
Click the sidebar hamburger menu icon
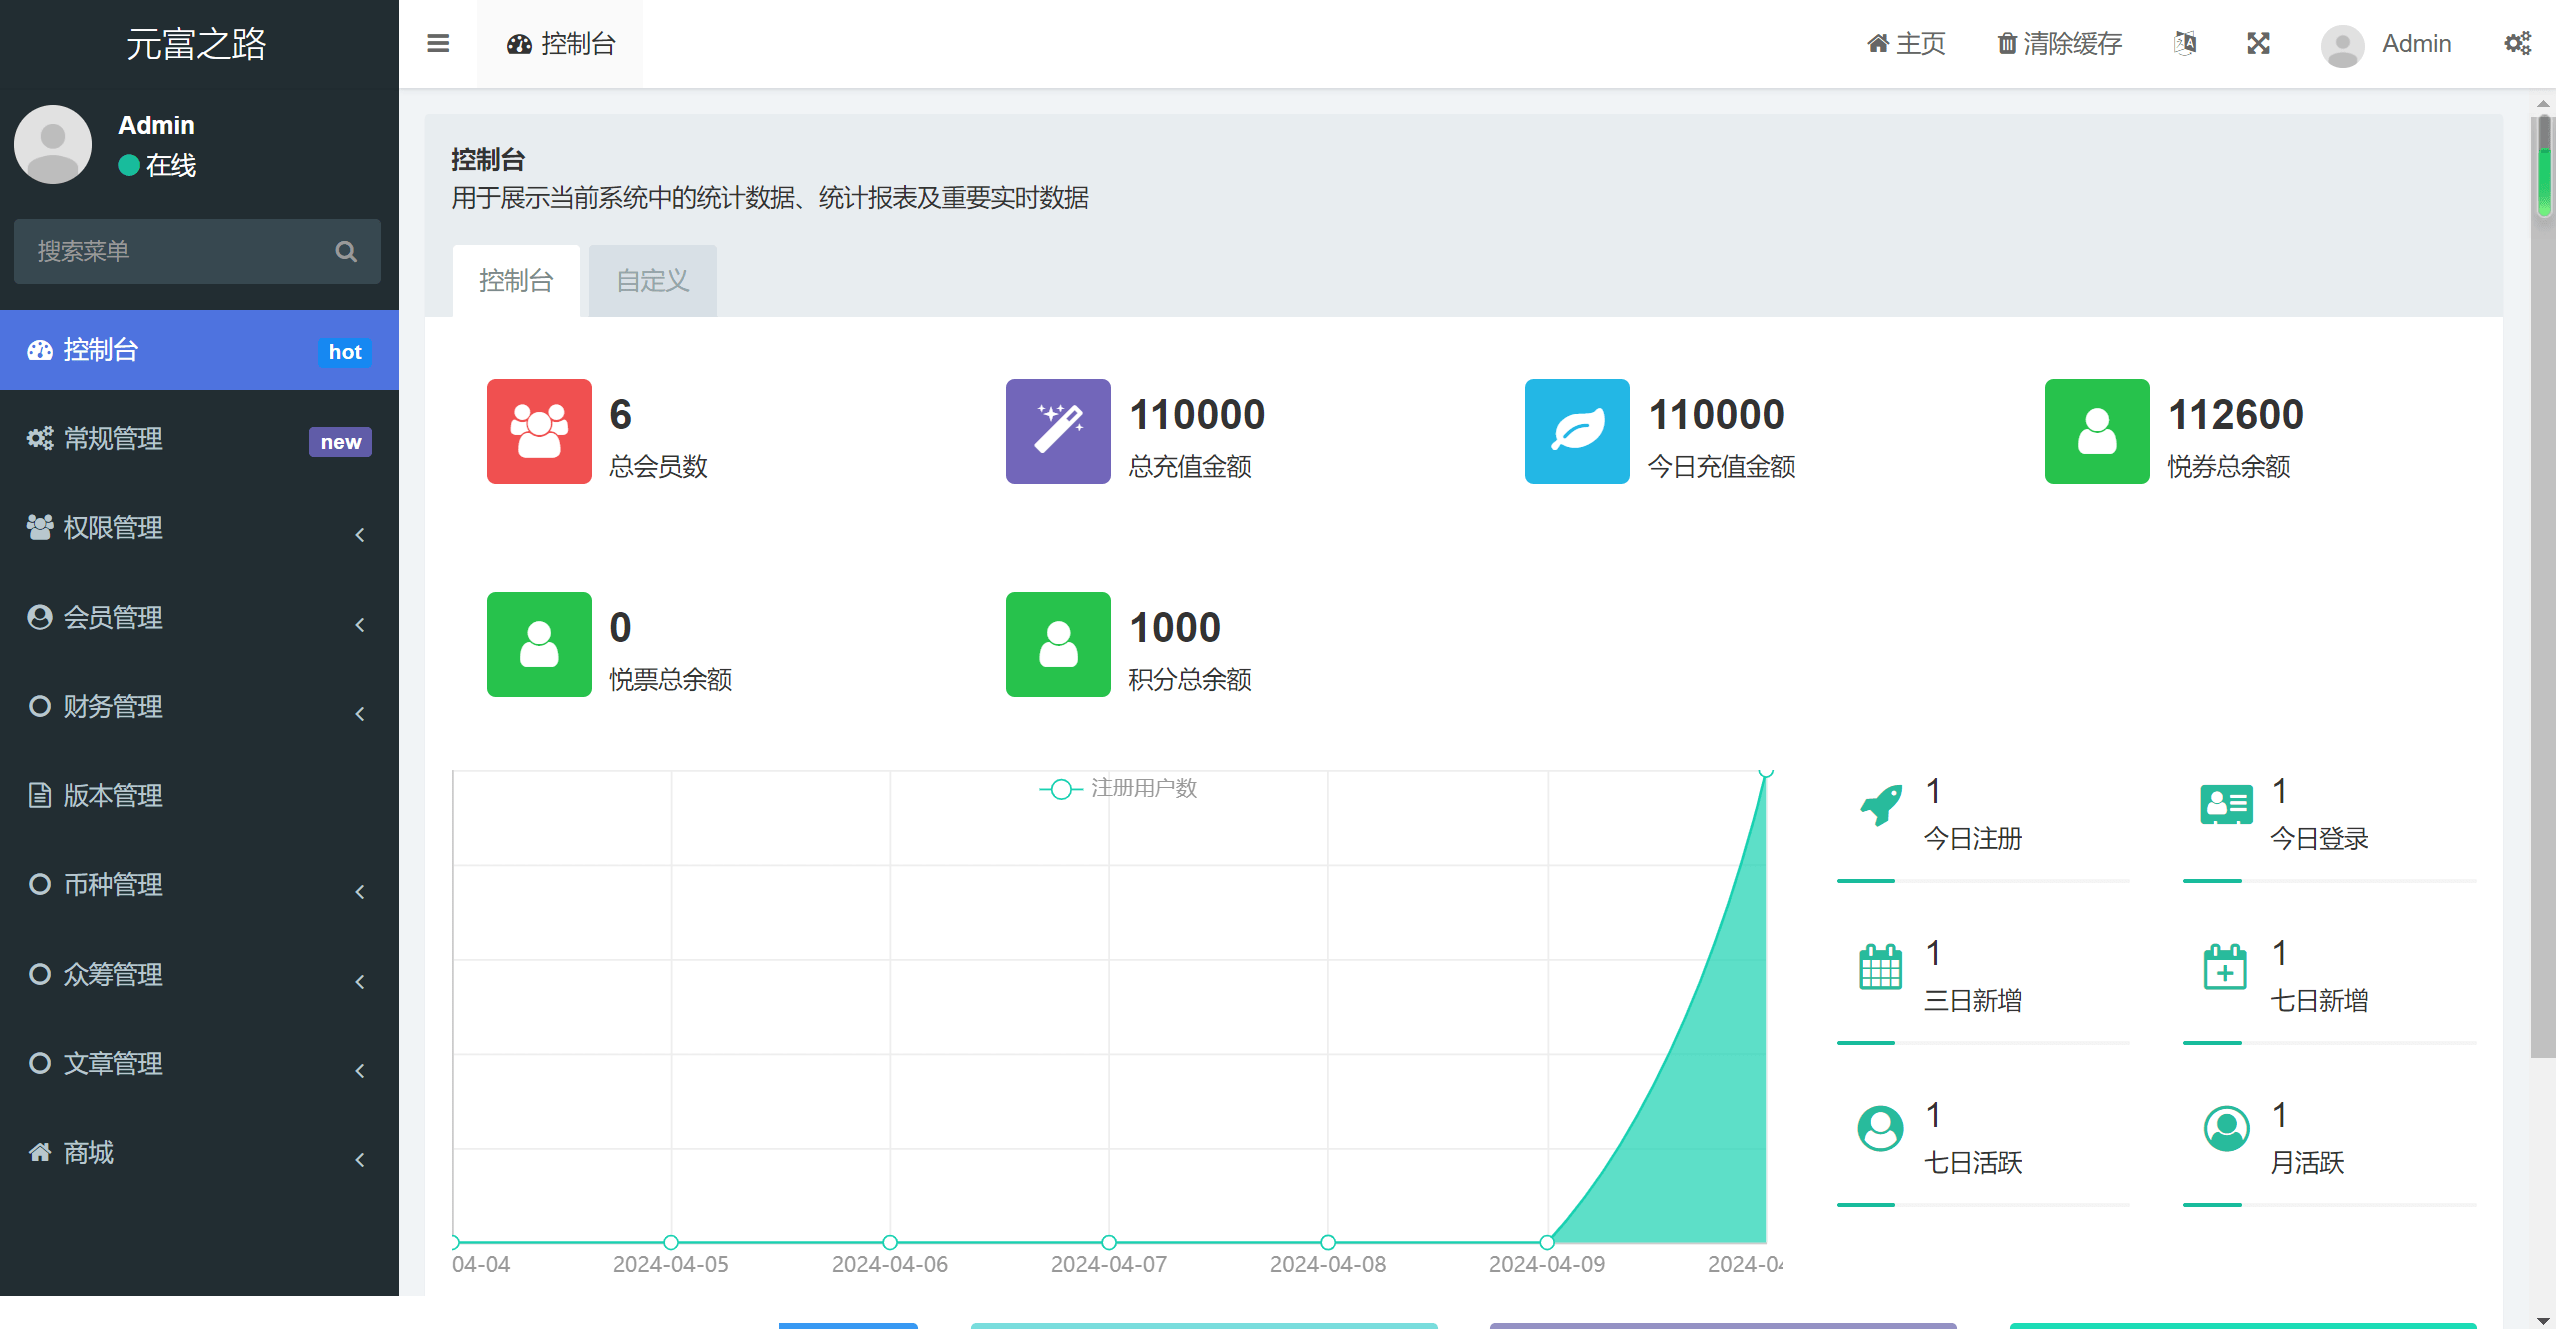click(x=438, y=44)
